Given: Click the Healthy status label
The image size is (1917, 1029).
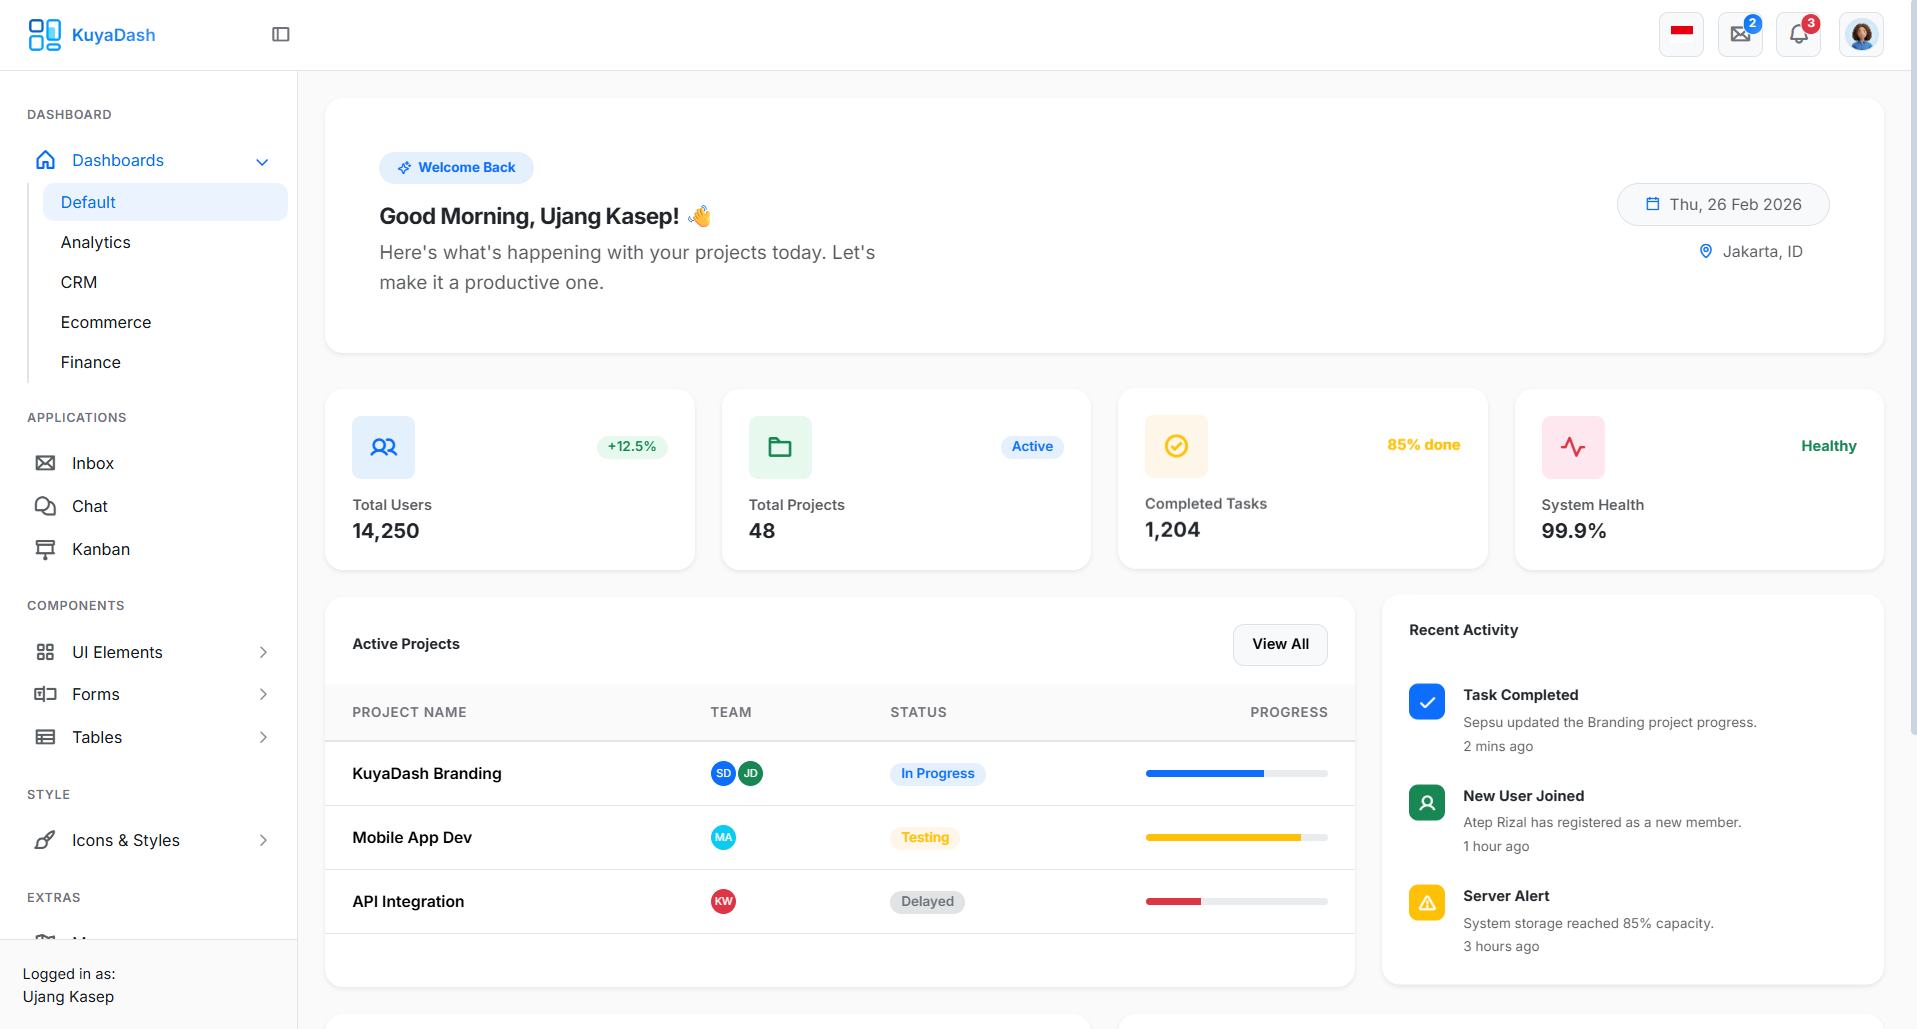Looking at the screenshot, I should (x=1828, y=446).
